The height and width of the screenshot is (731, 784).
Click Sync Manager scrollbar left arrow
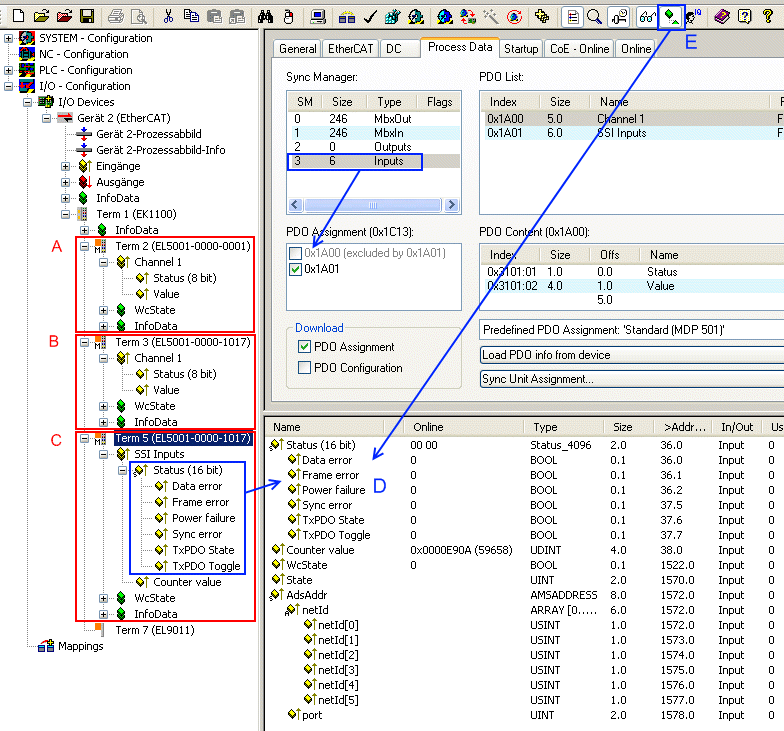pyautogui.click(x=295, y=205)
